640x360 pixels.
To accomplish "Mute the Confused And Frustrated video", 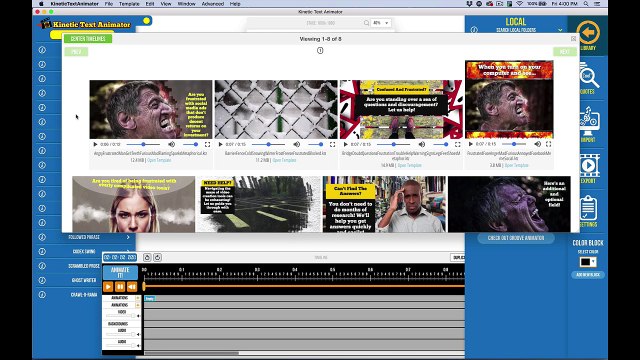I will (x=422, y=144).
